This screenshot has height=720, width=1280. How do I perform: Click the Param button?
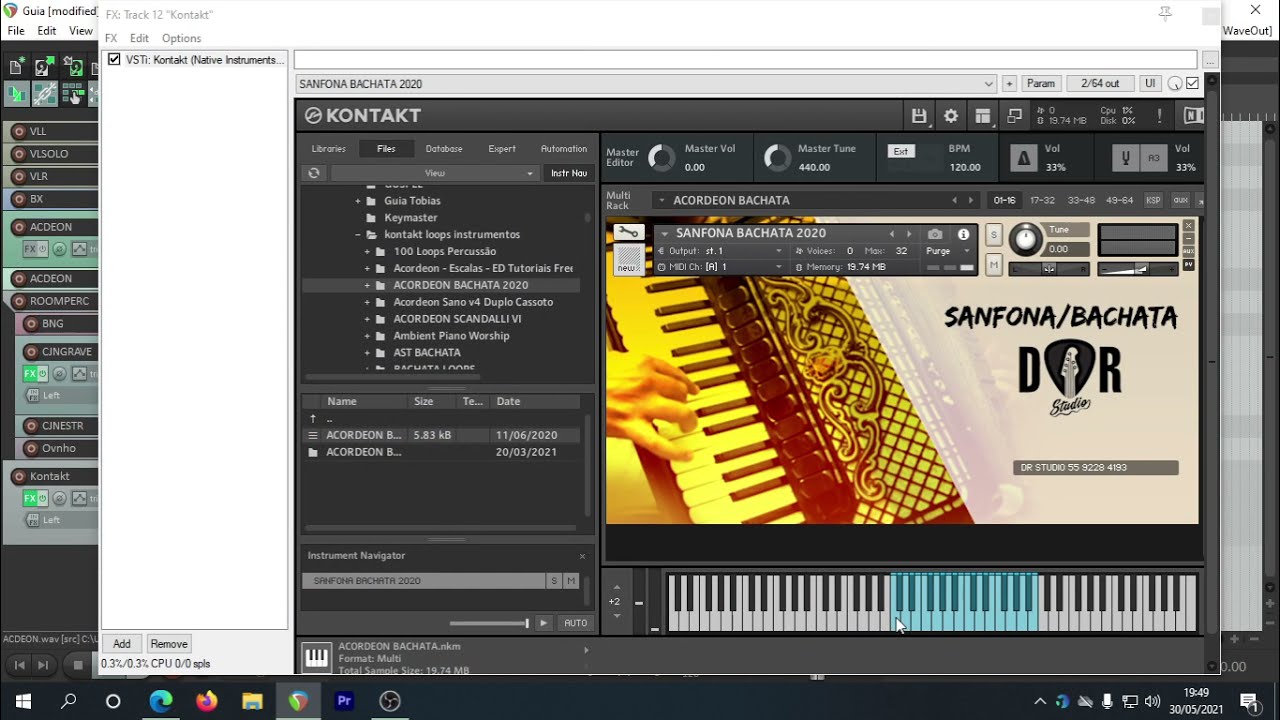pyautogui.click(x=1041, y=84)
